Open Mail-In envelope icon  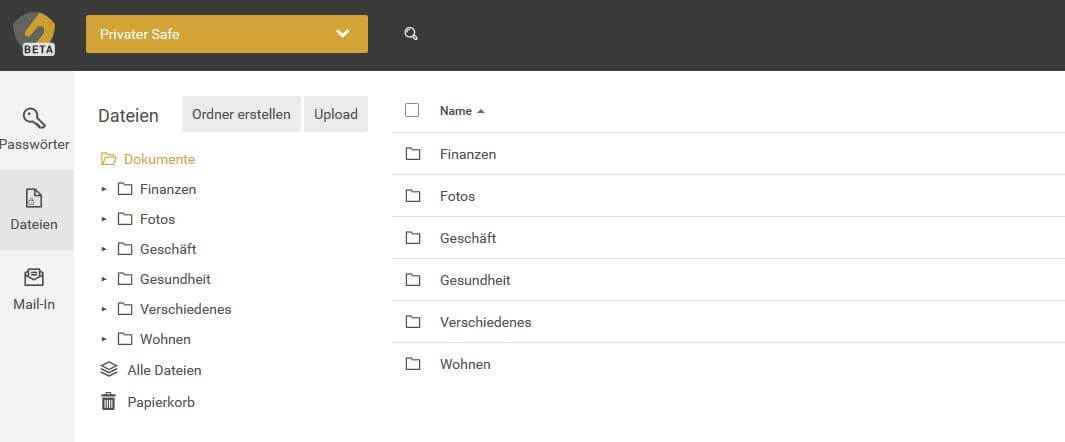click(34, 278)
